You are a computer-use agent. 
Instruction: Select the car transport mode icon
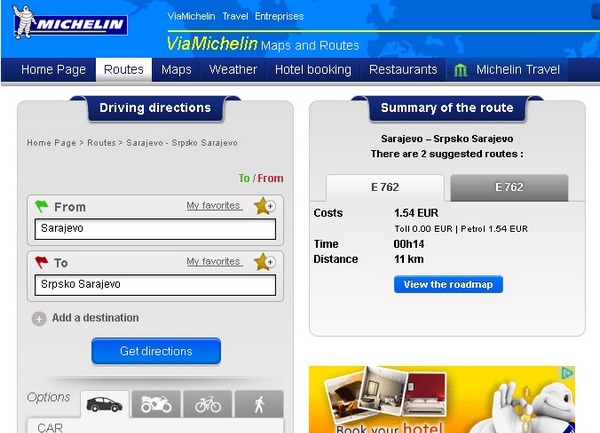(105, 404)
